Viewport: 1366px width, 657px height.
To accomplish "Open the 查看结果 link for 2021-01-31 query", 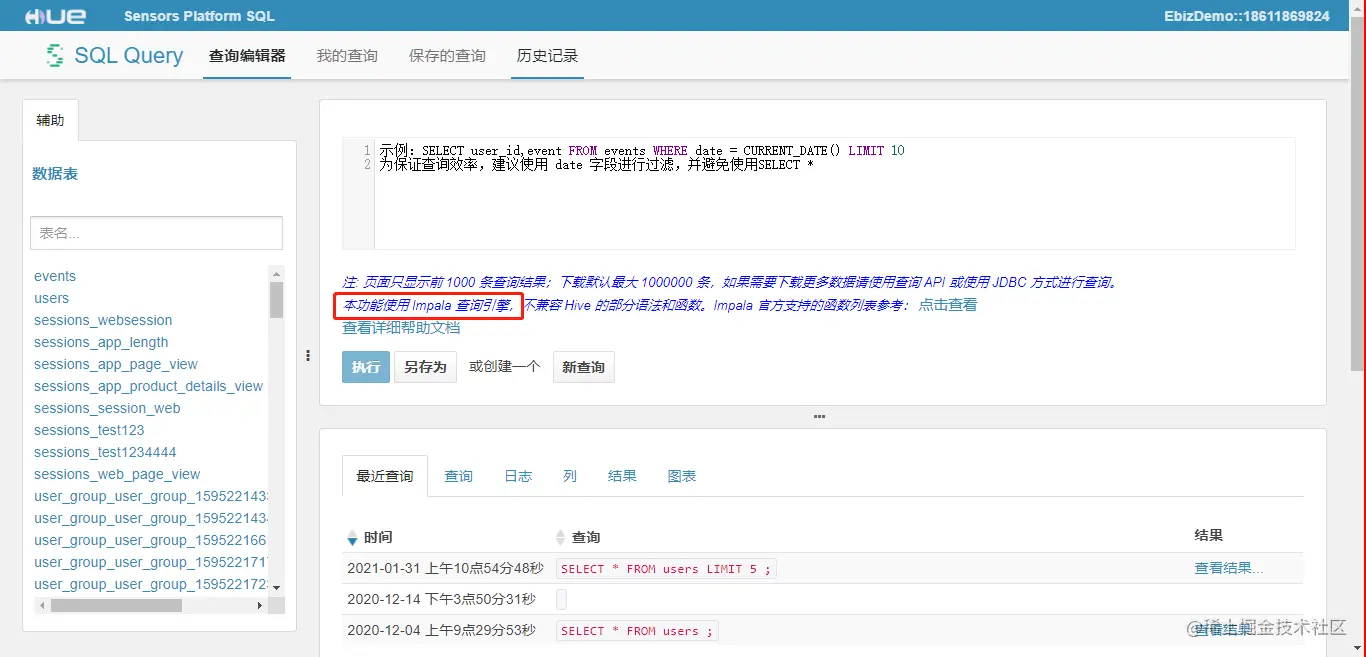I will pyautogui.click(x=1229, y=568).
